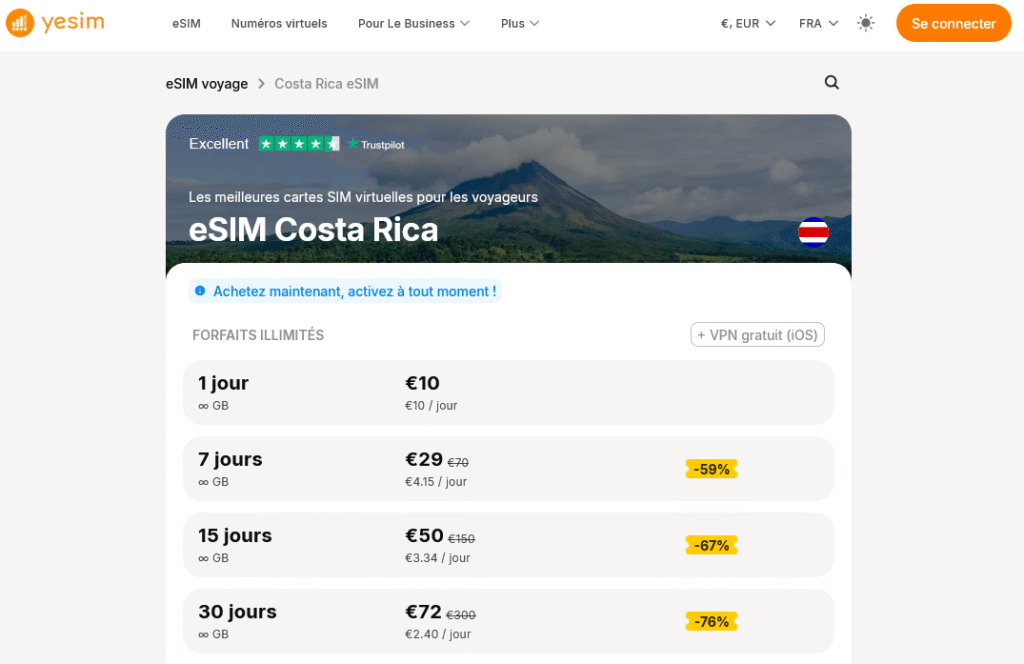Click the Trustpilot logo

375,144
